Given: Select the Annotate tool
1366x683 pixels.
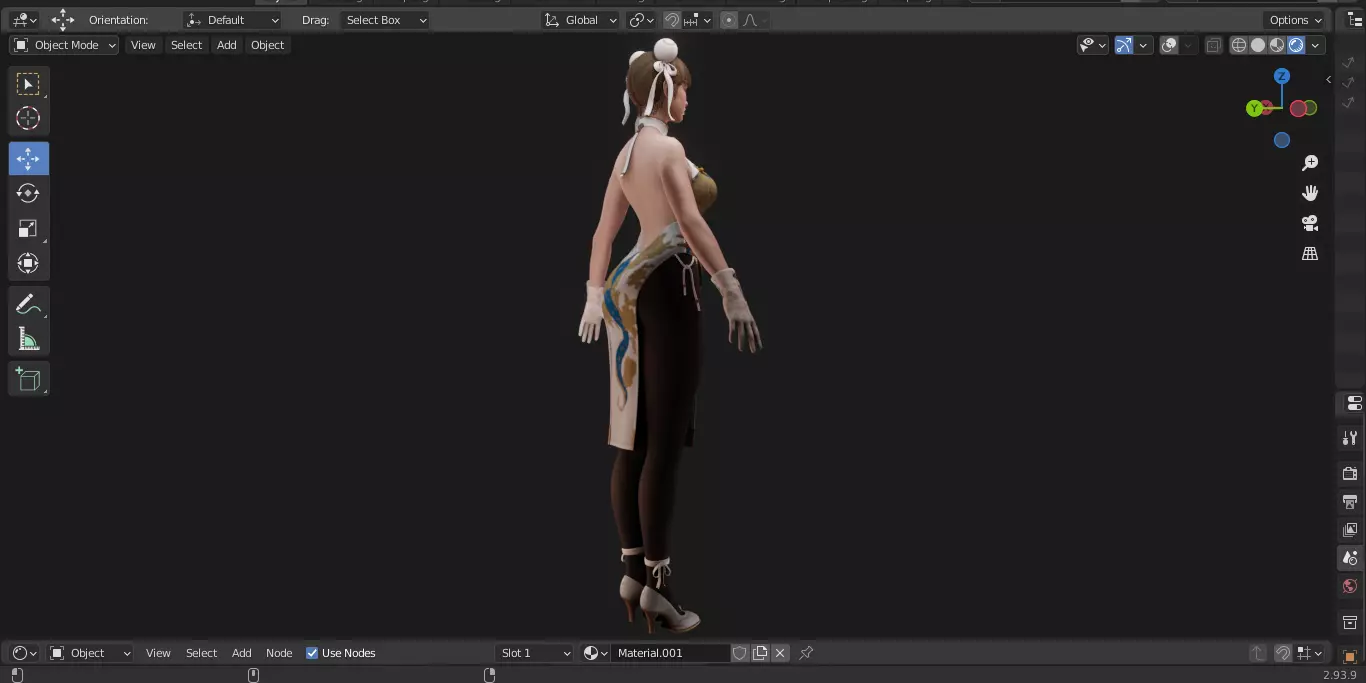Looking at the screenshot, I should (28, 305).
